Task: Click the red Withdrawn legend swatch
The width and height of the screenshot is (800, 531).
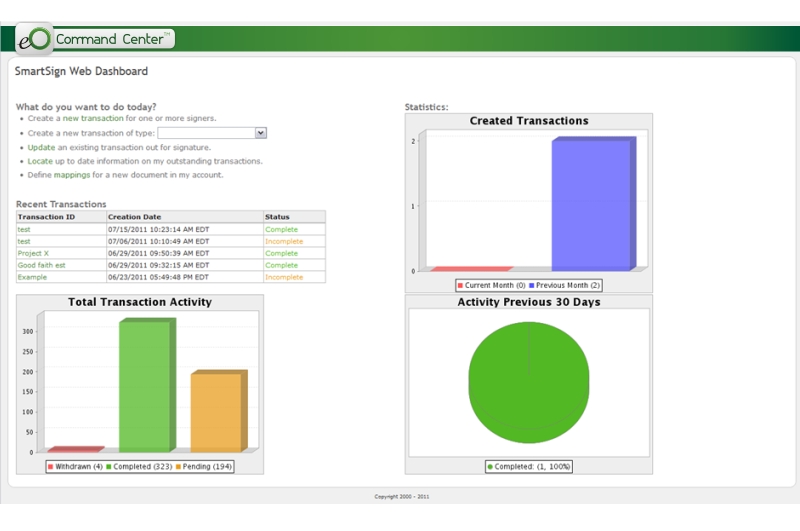Action: [x=51, y=467]
